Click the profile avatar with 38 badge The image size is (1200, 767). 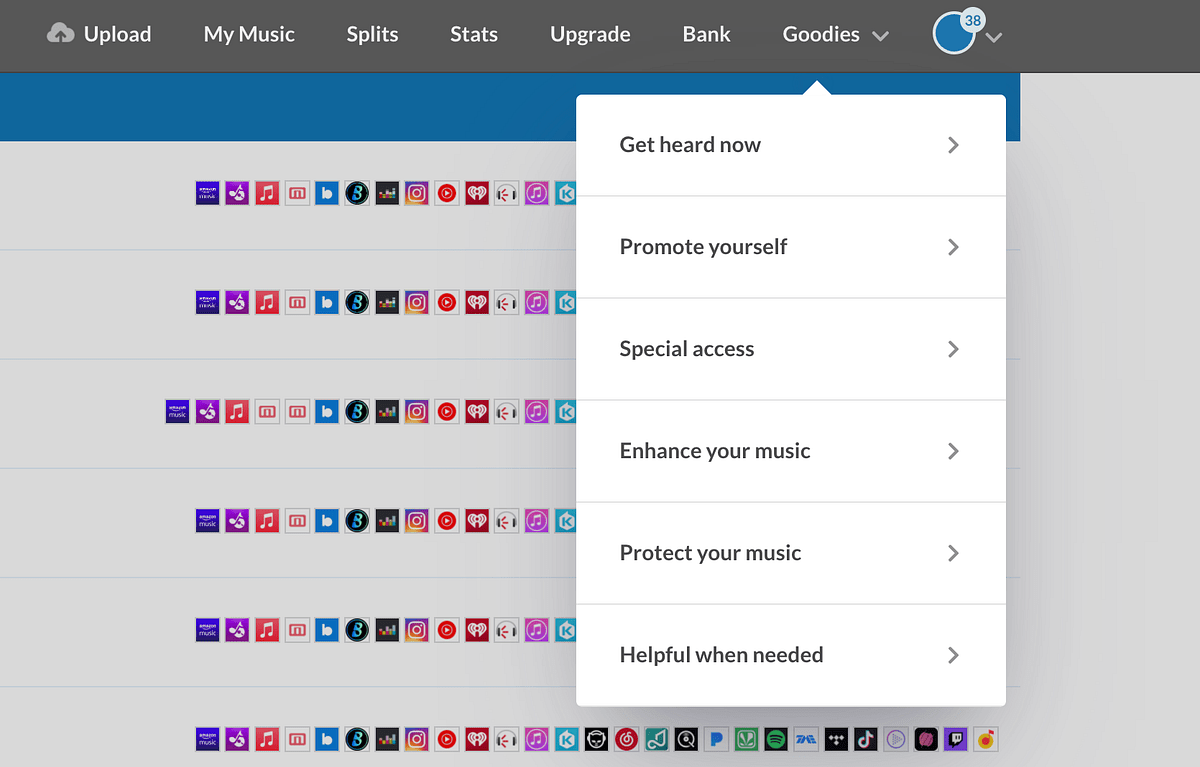pyautogui.click(x=953, y=34)
